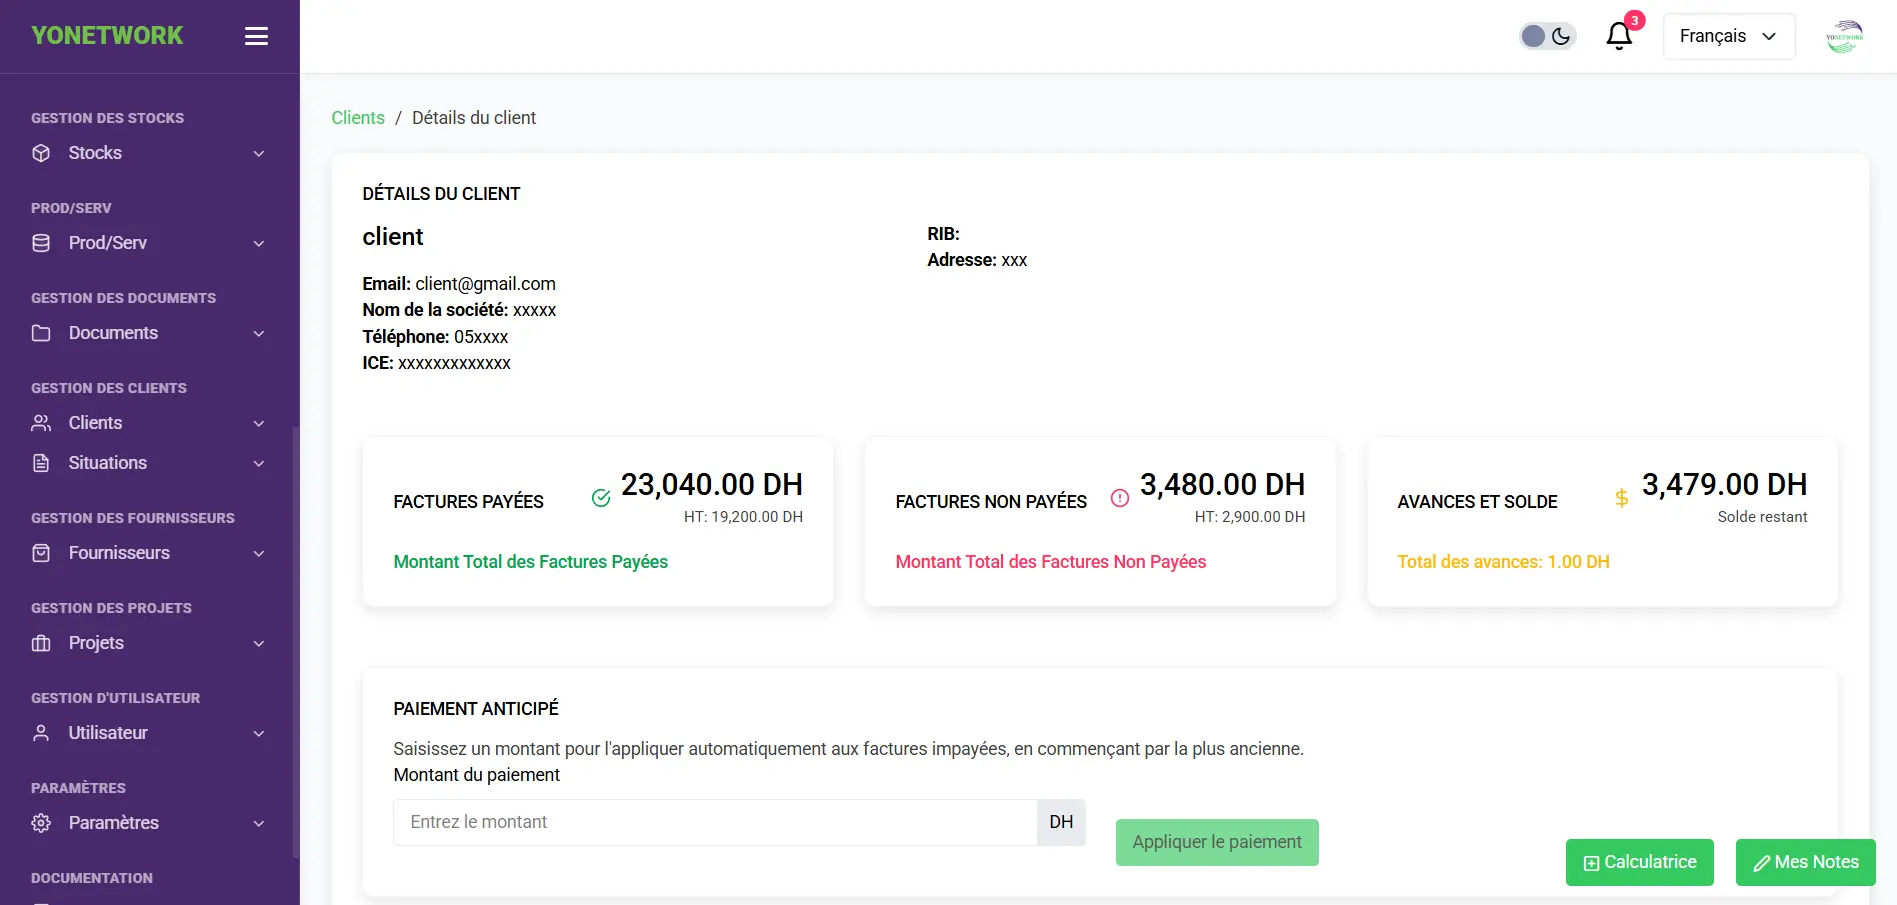Select the Situations document icon
This screenshot has width=1897, height=905.
[41, 462]
